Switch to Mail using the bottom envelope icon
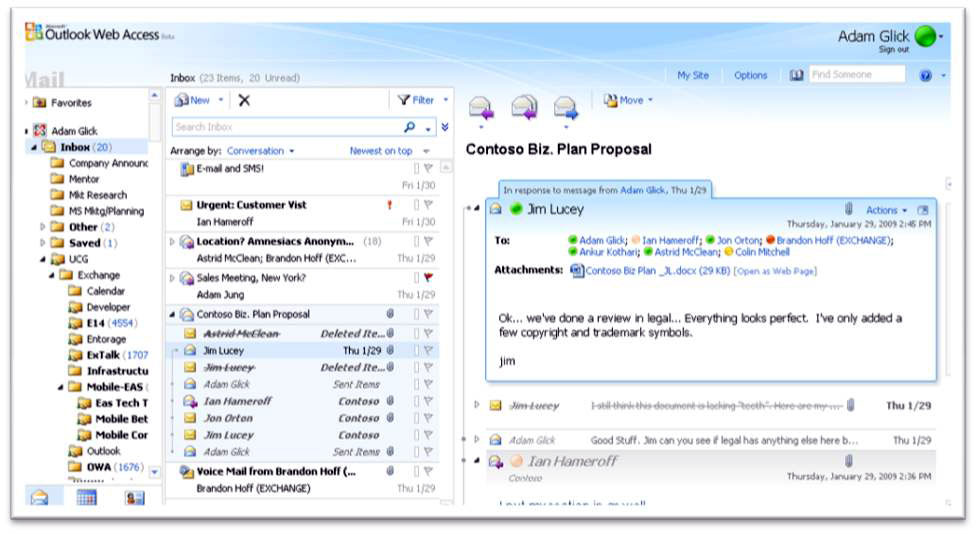 (x=39, y=497)
